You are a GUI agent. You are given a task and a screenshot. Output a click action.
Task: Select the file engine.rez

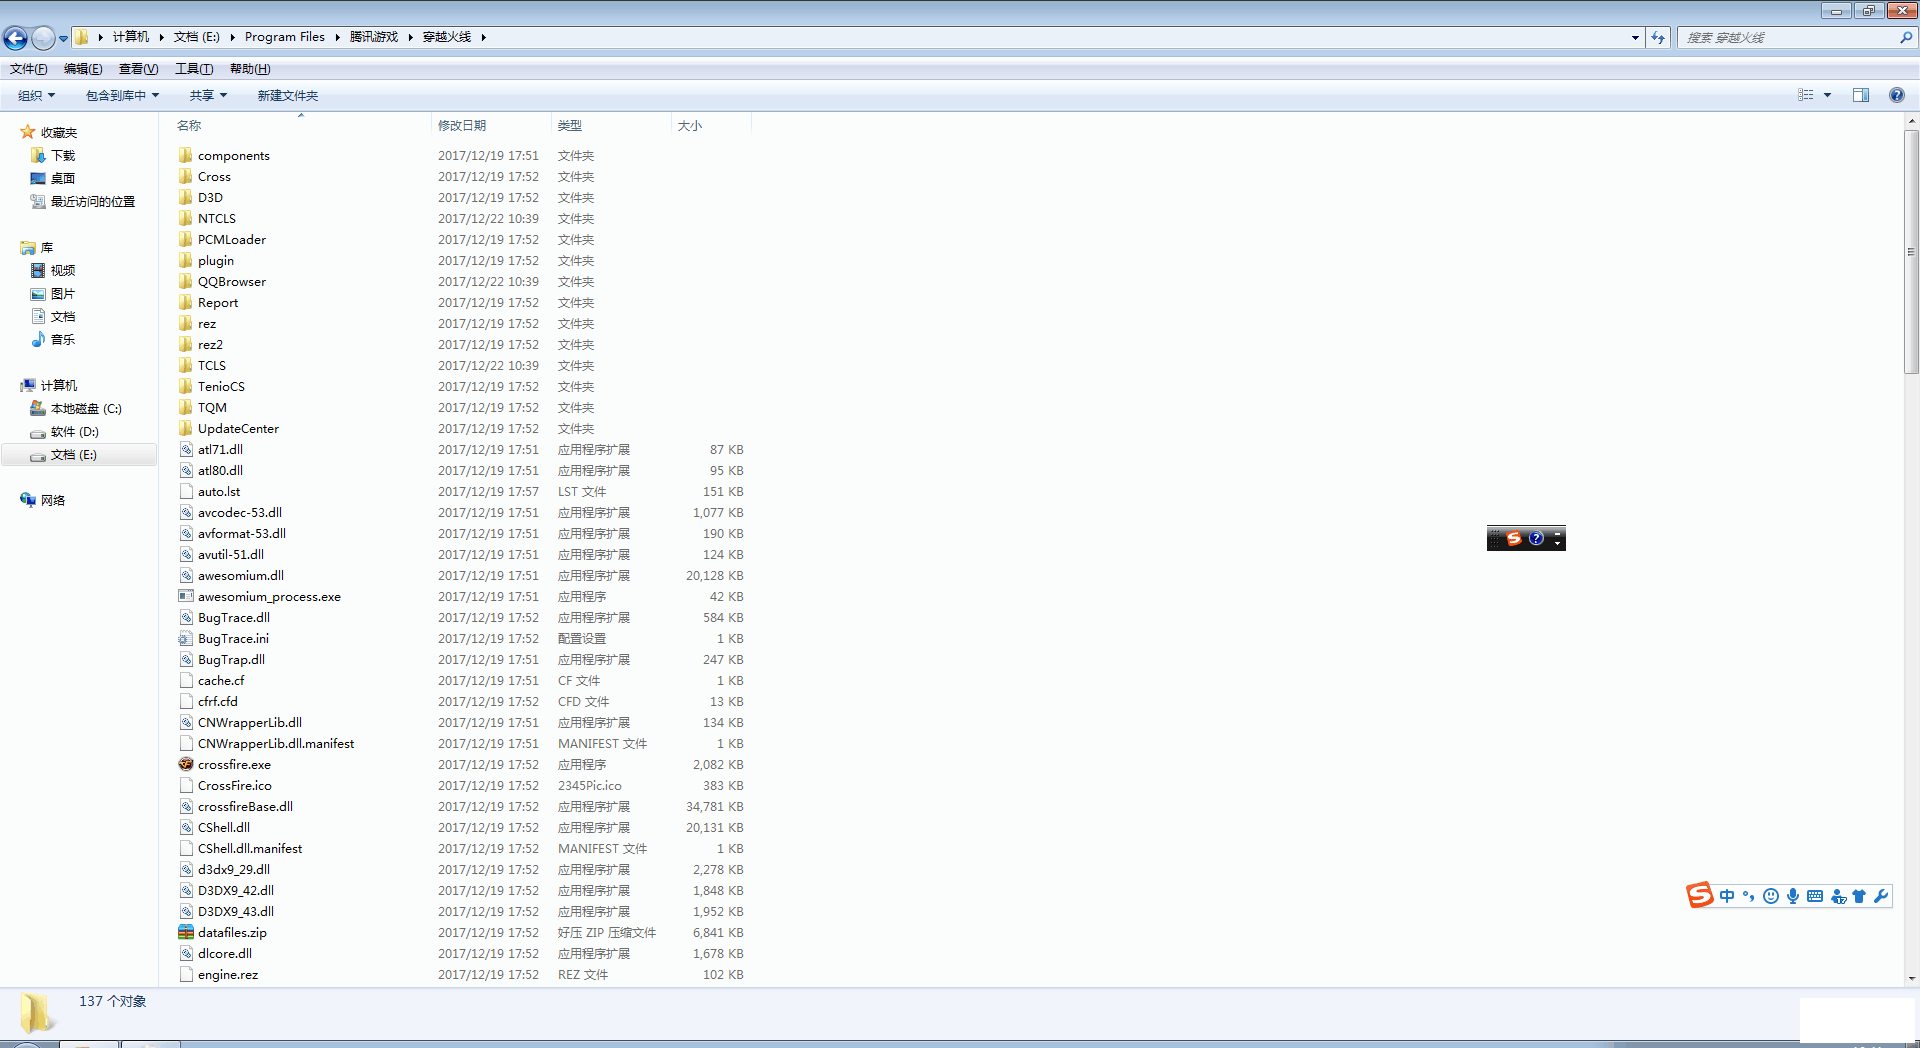click(x=228, y=974)
